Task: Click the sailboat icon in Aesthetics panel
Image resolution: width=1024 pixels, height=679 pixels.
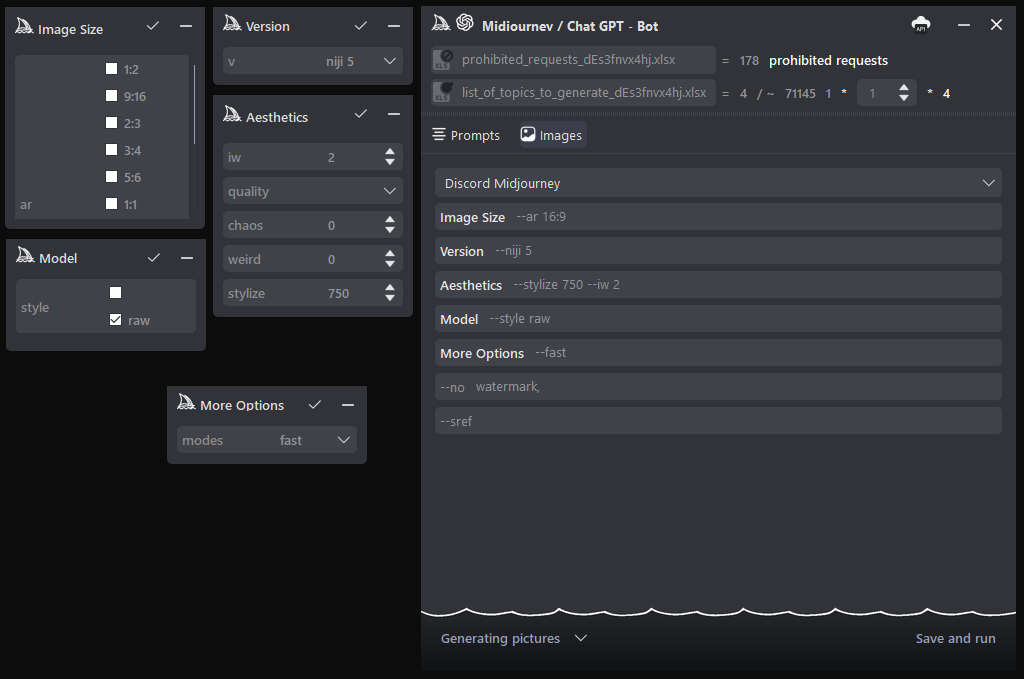Action: pyautogui.click(x=232, y=114)
